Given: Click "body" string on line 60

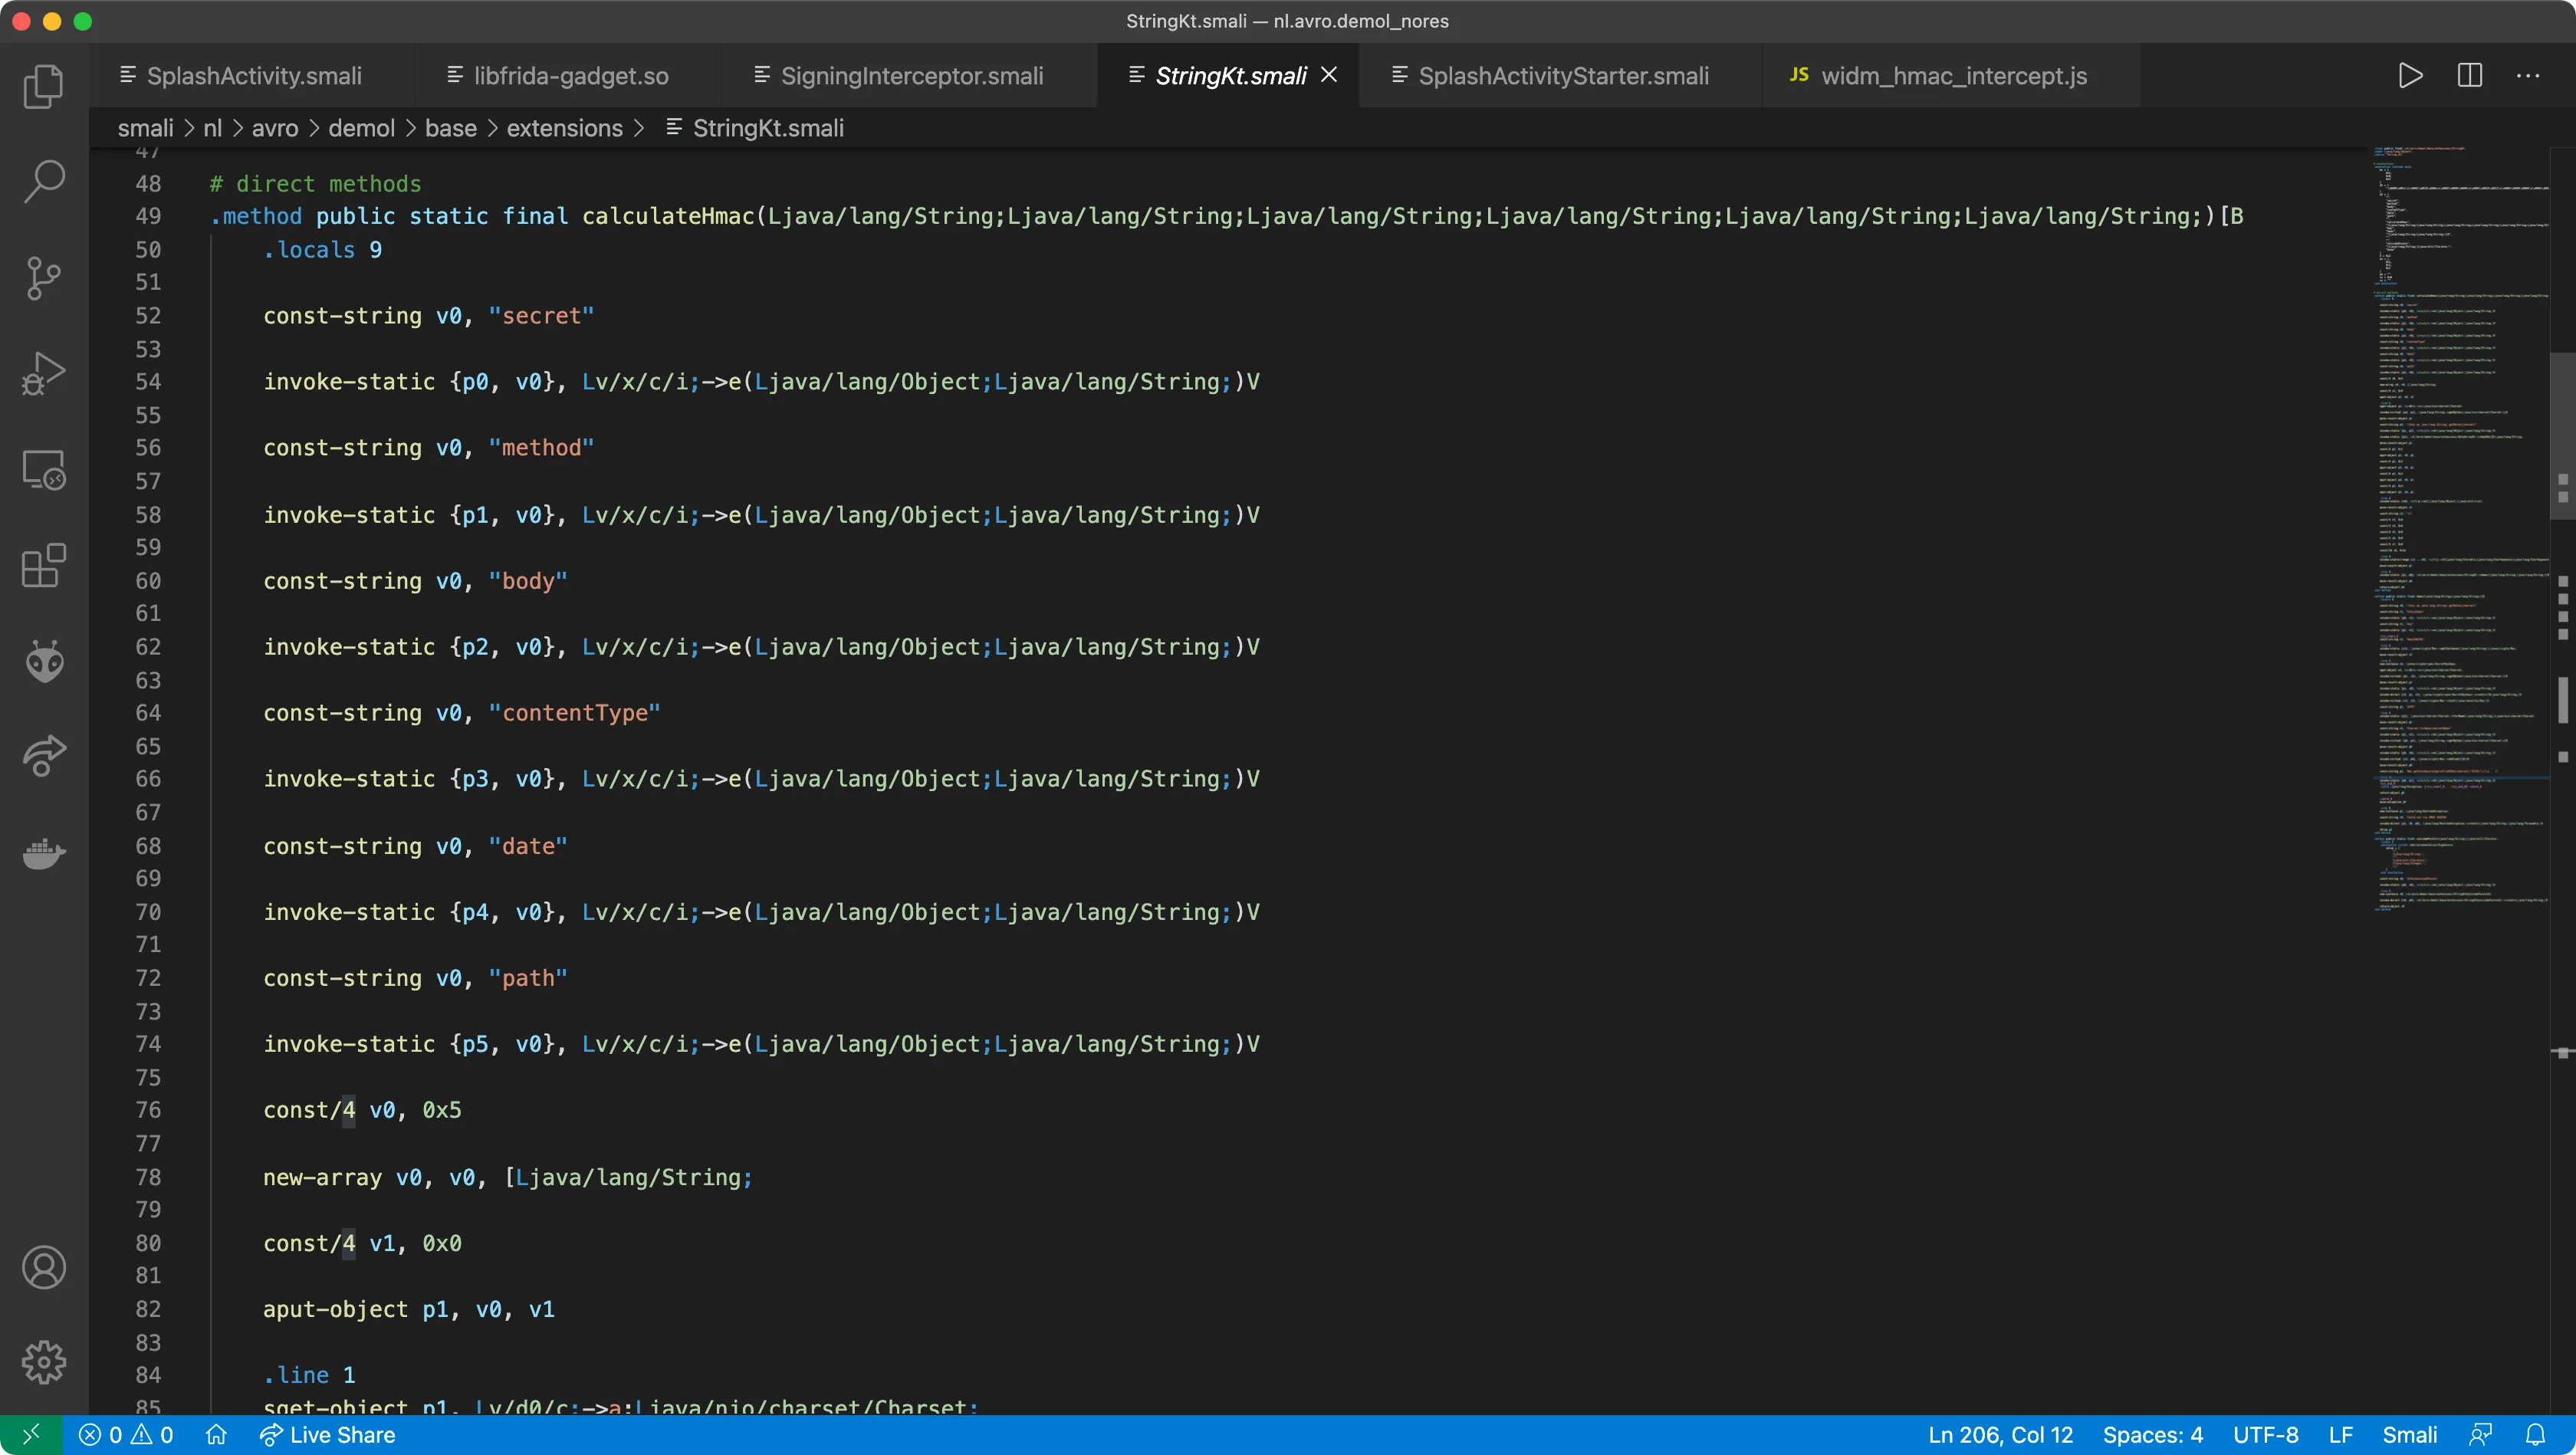Looking at the screenshot, I should pyautogui.click(x=528, y=581).
